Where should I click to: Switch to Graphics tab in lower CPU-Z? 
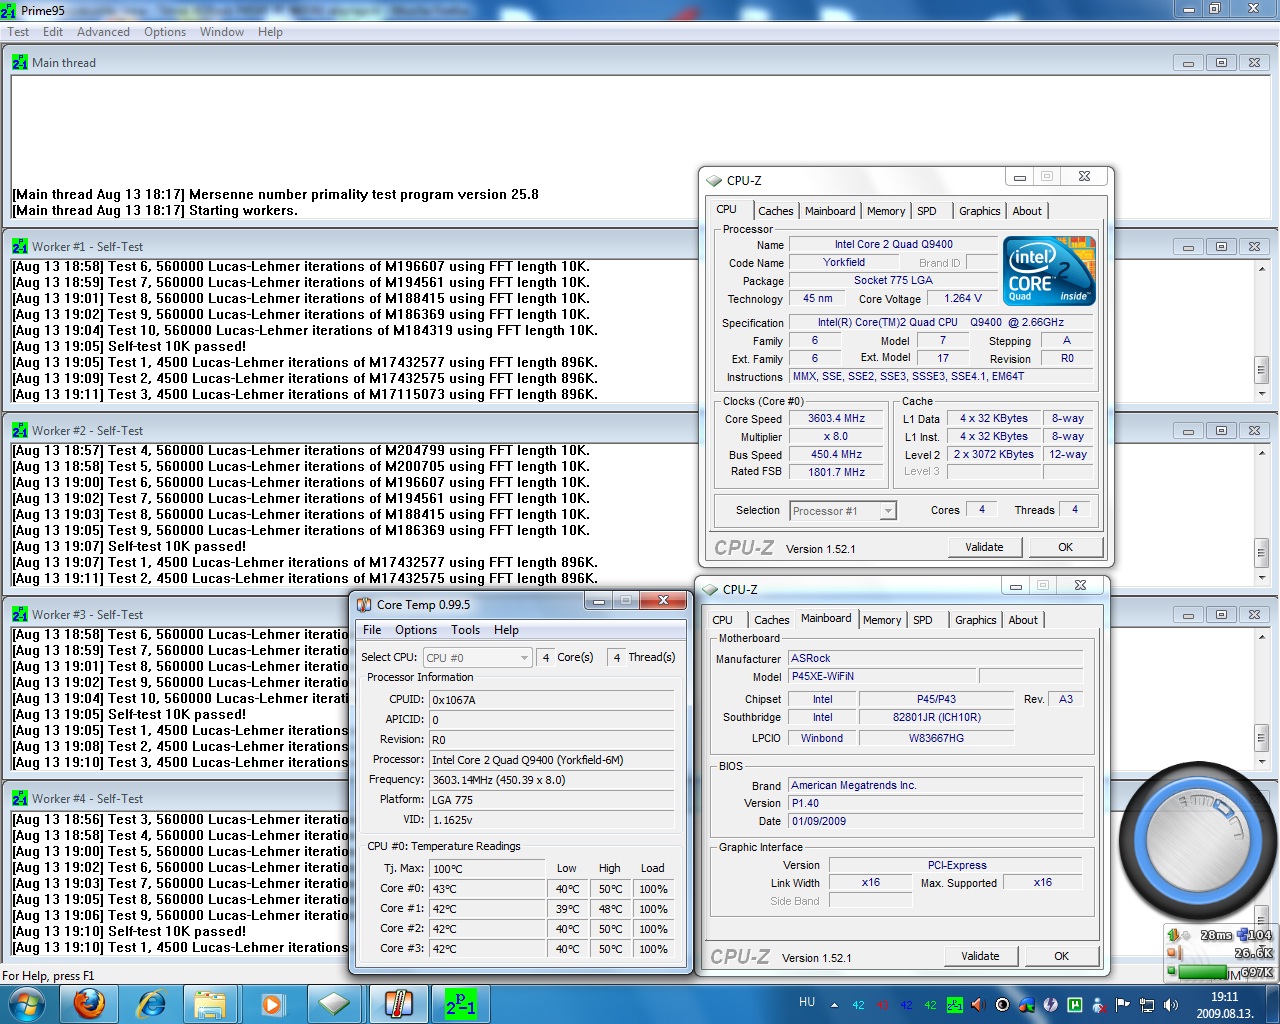[976, 620]
